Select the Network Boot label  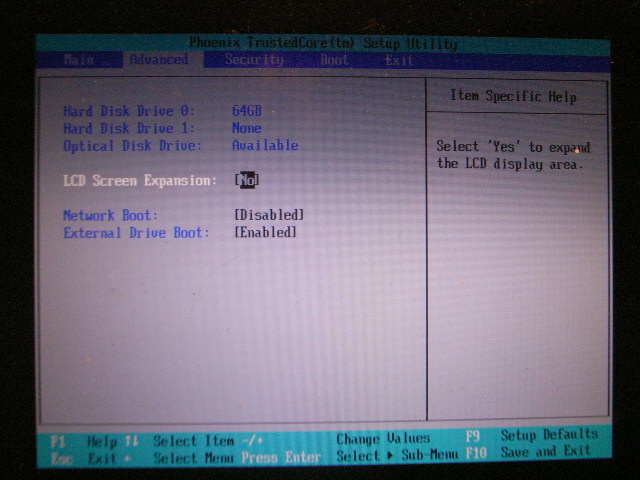[110, 215]
